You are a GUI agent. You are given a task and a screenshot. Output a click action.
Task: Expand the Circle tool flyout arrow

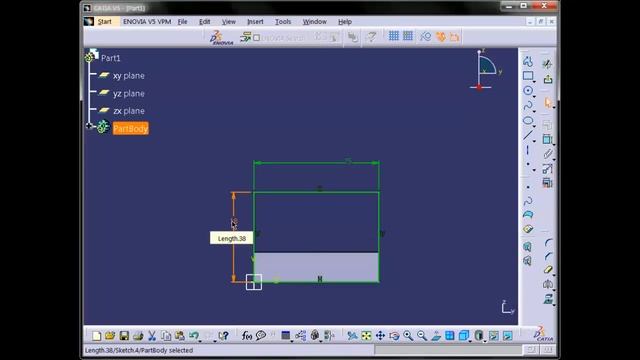[534, 96]
